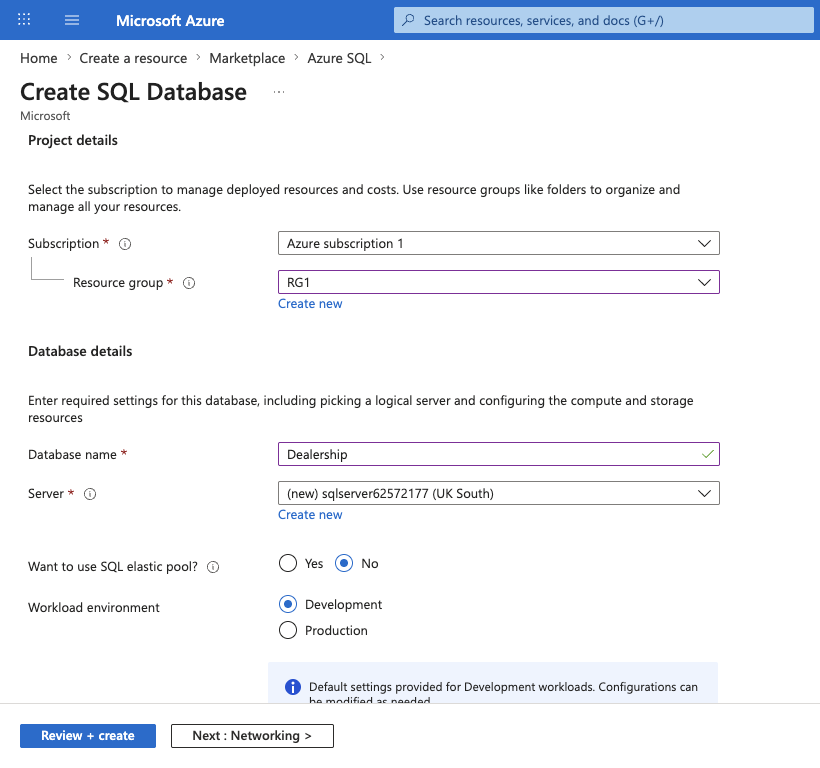
Task: Click the Database details heading
Action: coord(80,351)
